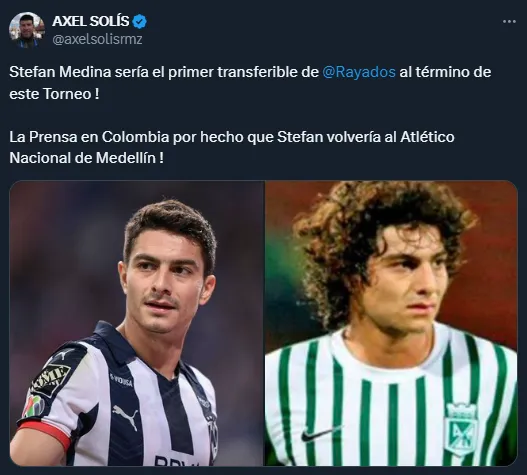Click the Liga MX patch on the sleeve
Viewport: 527px width, 475px height.
coord(33,406)
